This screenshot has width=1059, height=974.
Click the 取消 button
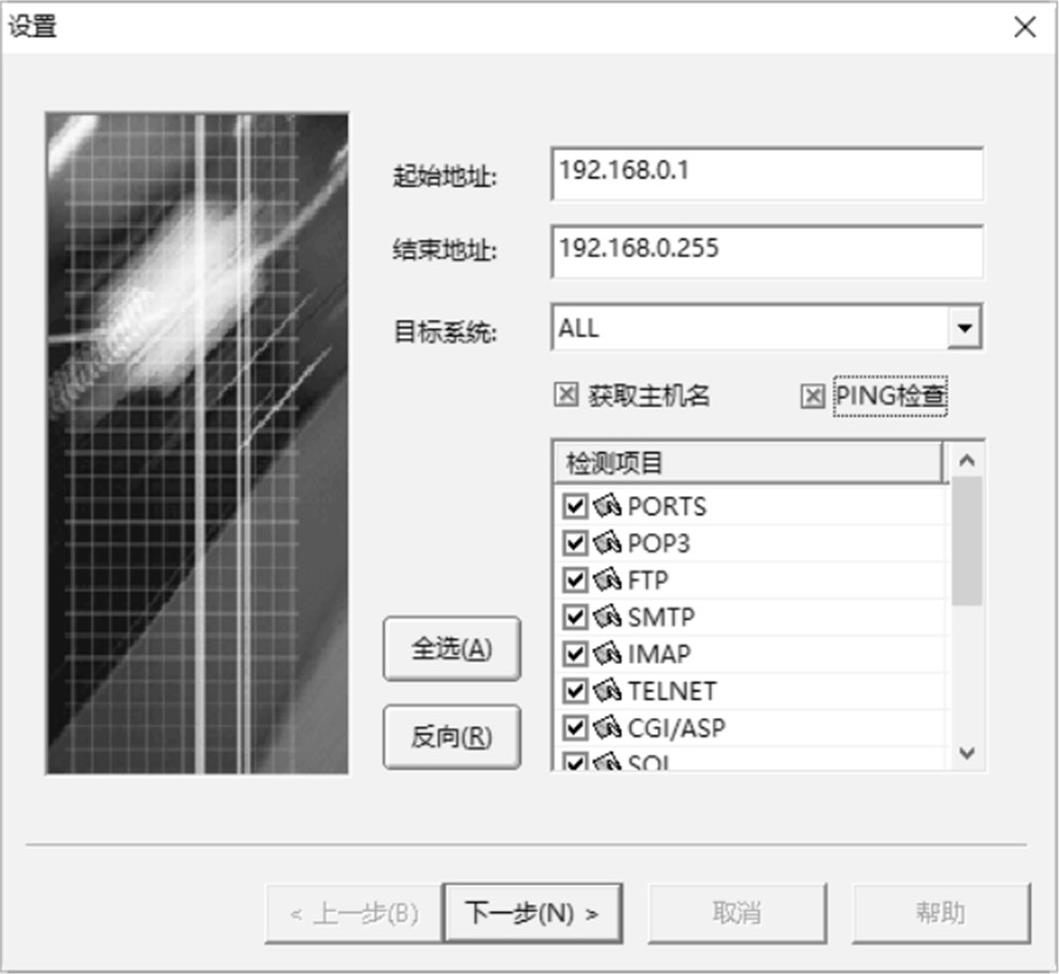[738, 913]
